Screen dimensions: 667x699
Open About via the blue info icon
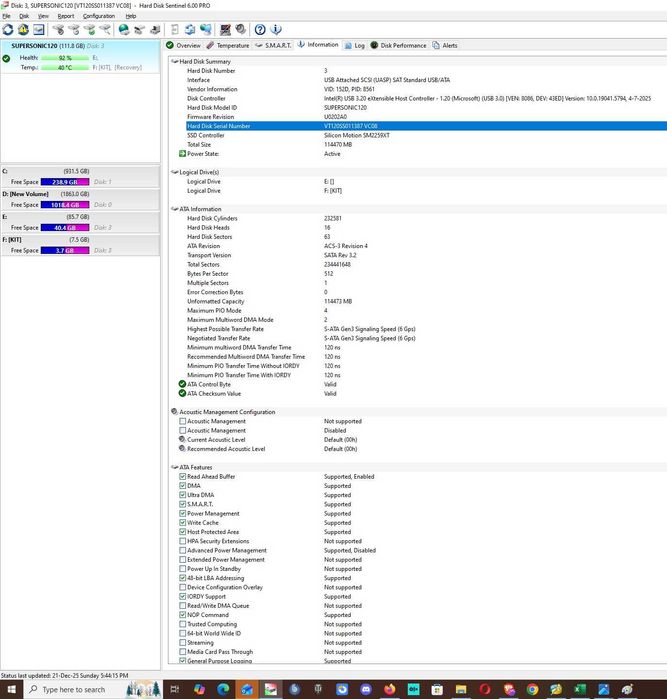point(276,30)
